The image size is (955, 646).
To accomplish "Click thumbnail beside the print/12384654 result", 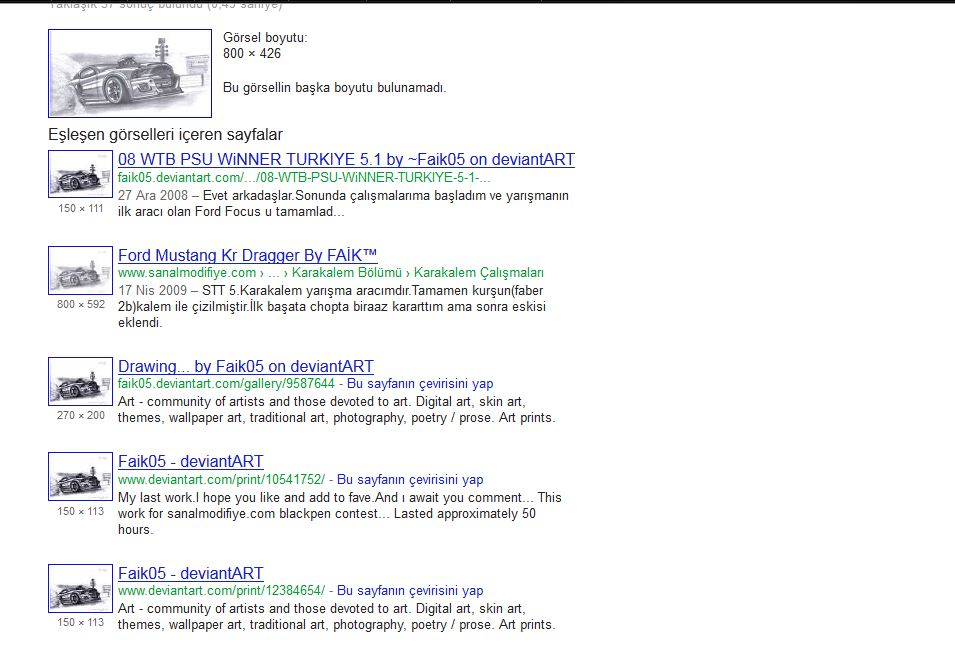I will pyautogui.click(x=80, y=588).
